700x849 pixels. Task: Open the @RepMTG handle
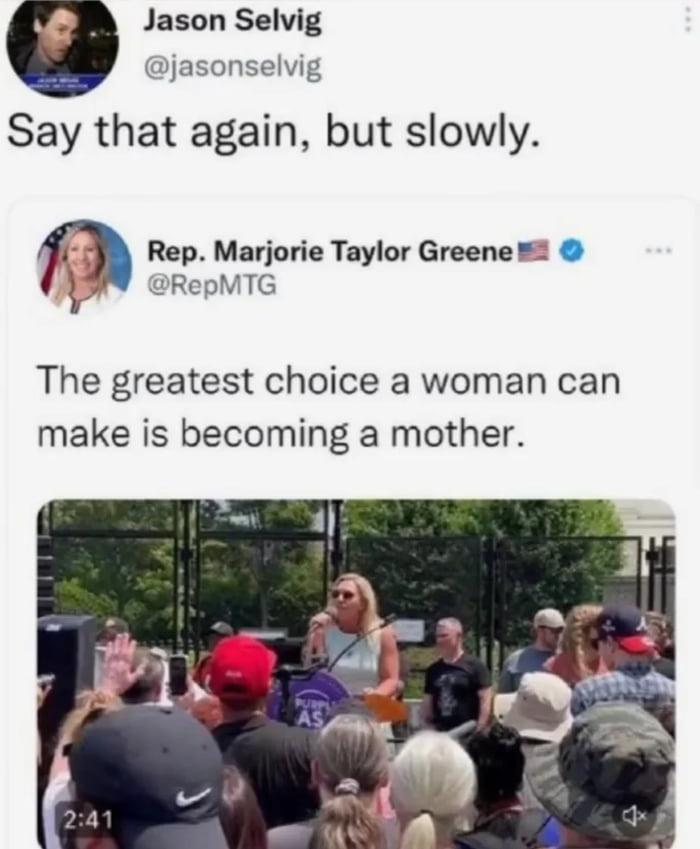[x=212, y=284]
